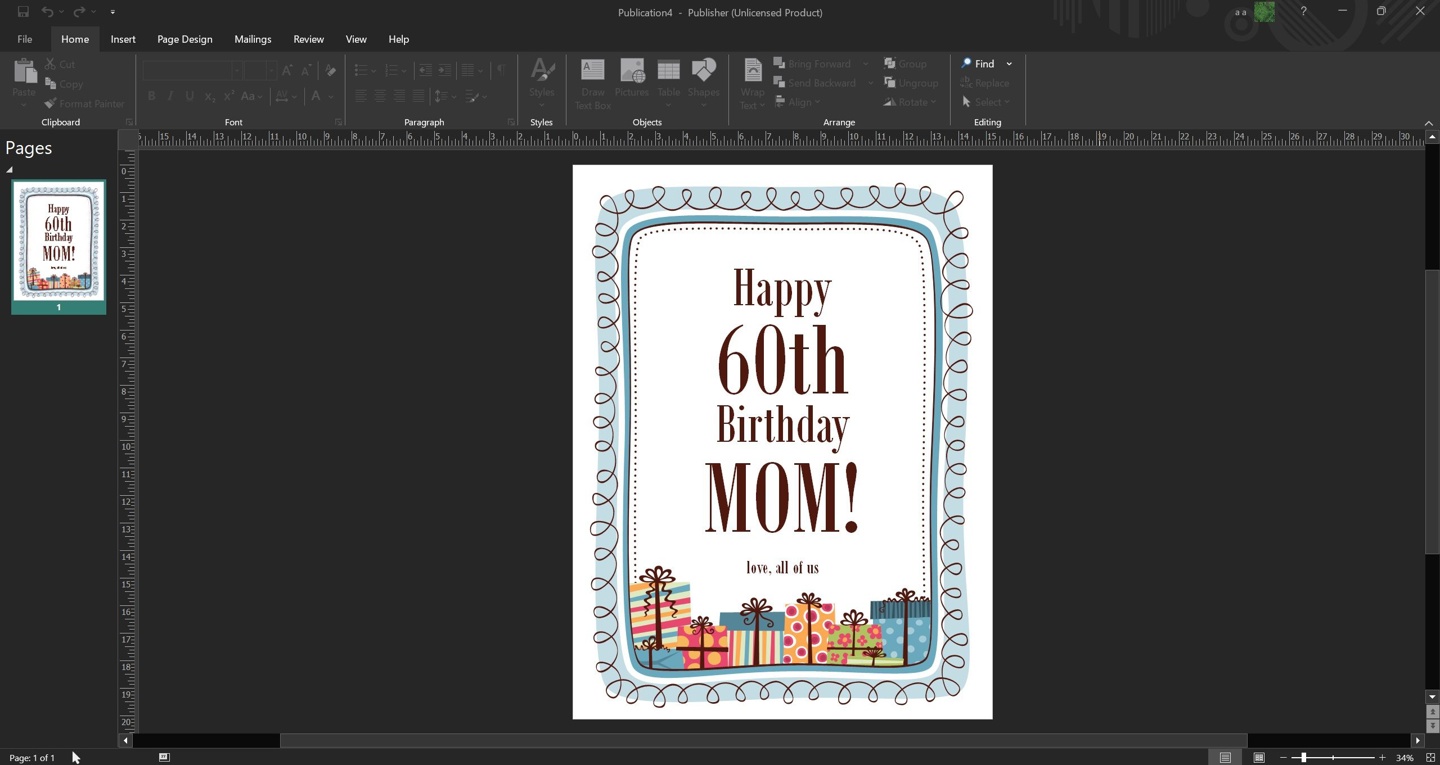
Task: Open the Mailings tab
Action: pyautogui.click(x=252, y=39)
